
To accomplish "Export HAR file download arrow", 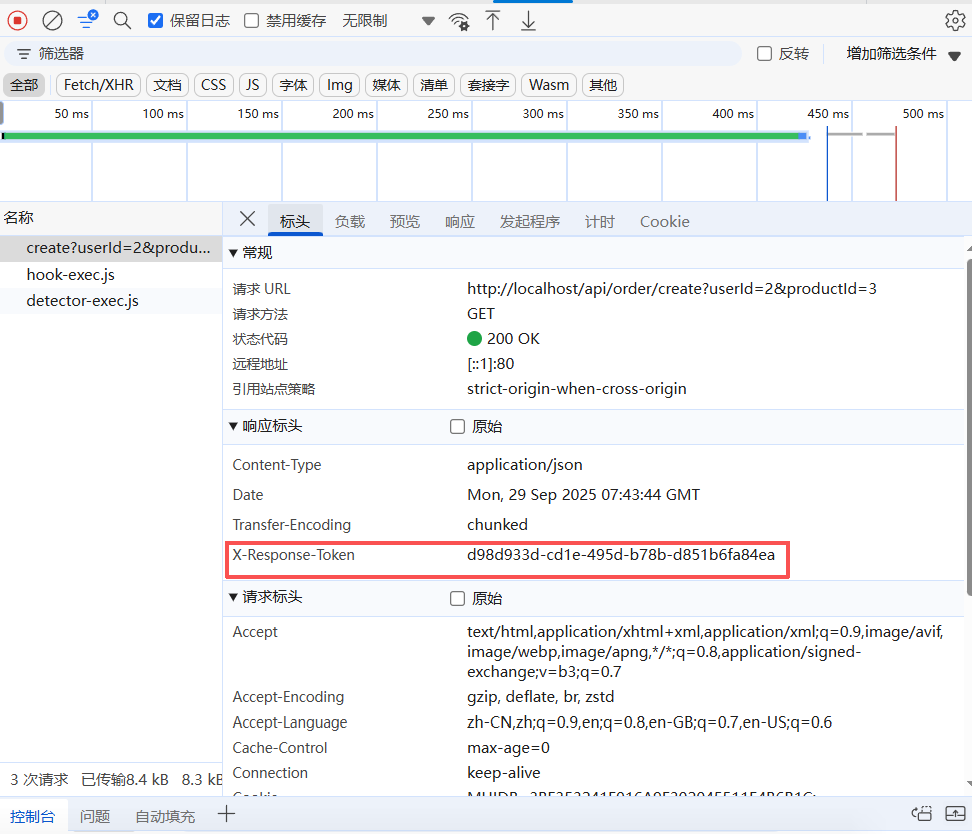I will click(528, 21).
